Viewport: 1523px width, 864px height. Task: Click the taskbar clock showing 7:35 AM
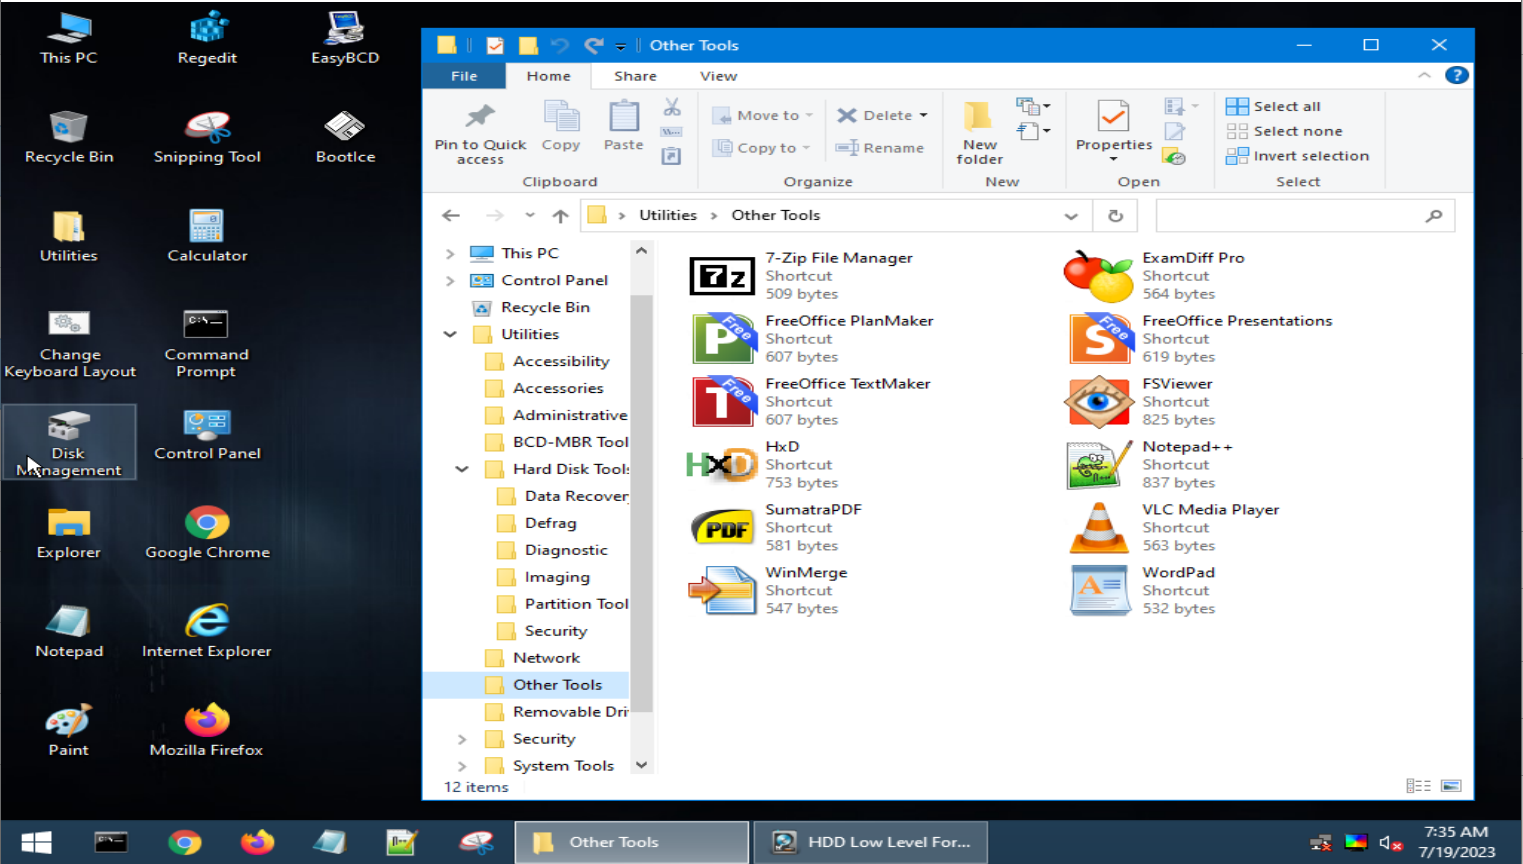[1456, 842]
